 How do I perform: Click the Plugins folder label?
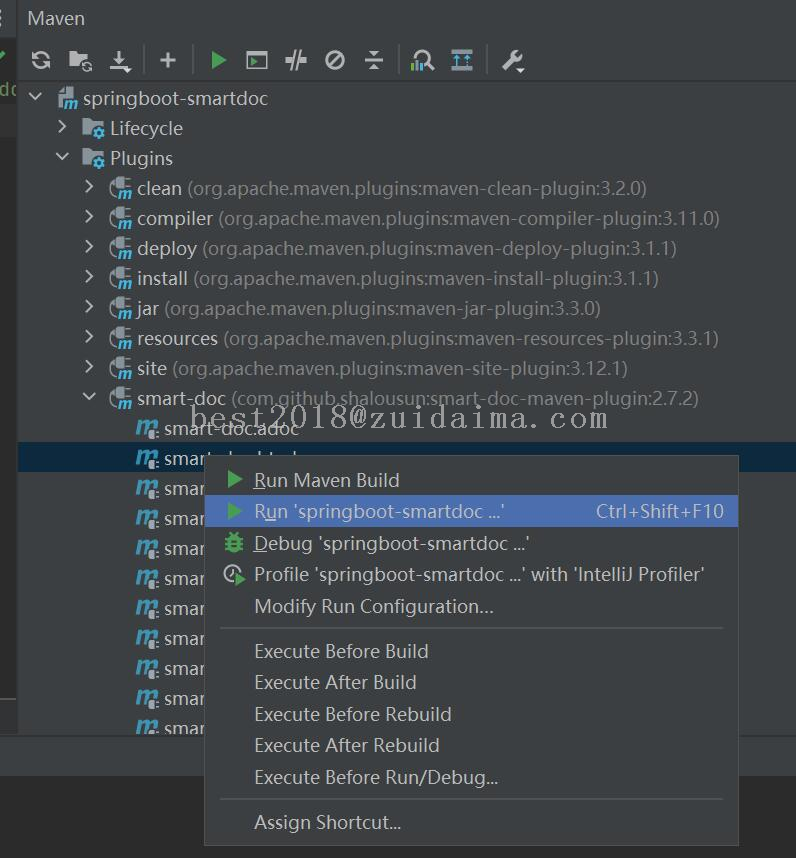coord(141,159)
